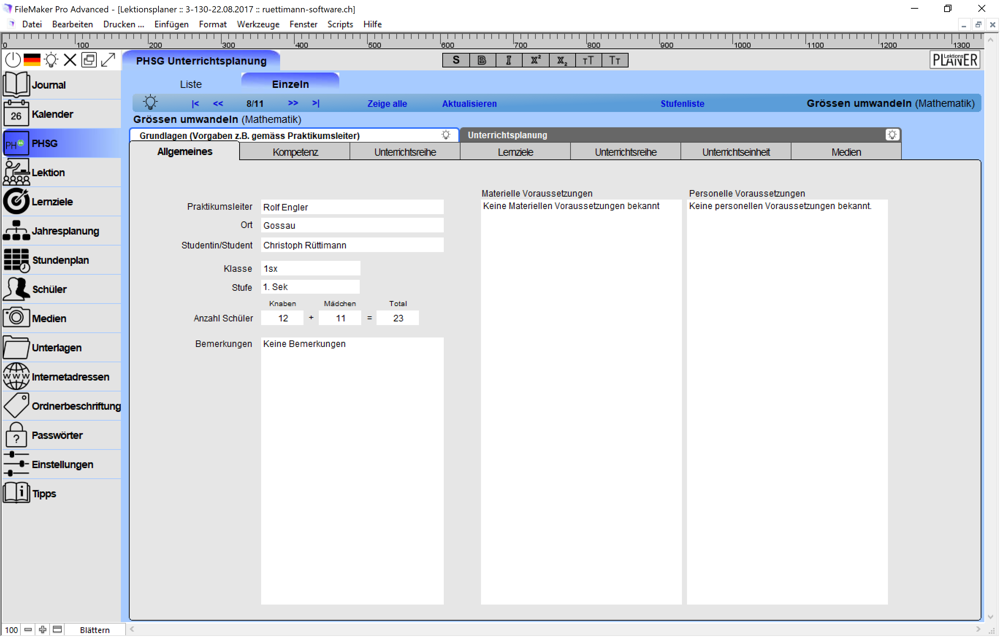Screen dimensions: 1000x637
Task: Switch to the Kompetenz tab
Action: coord(295,152)
